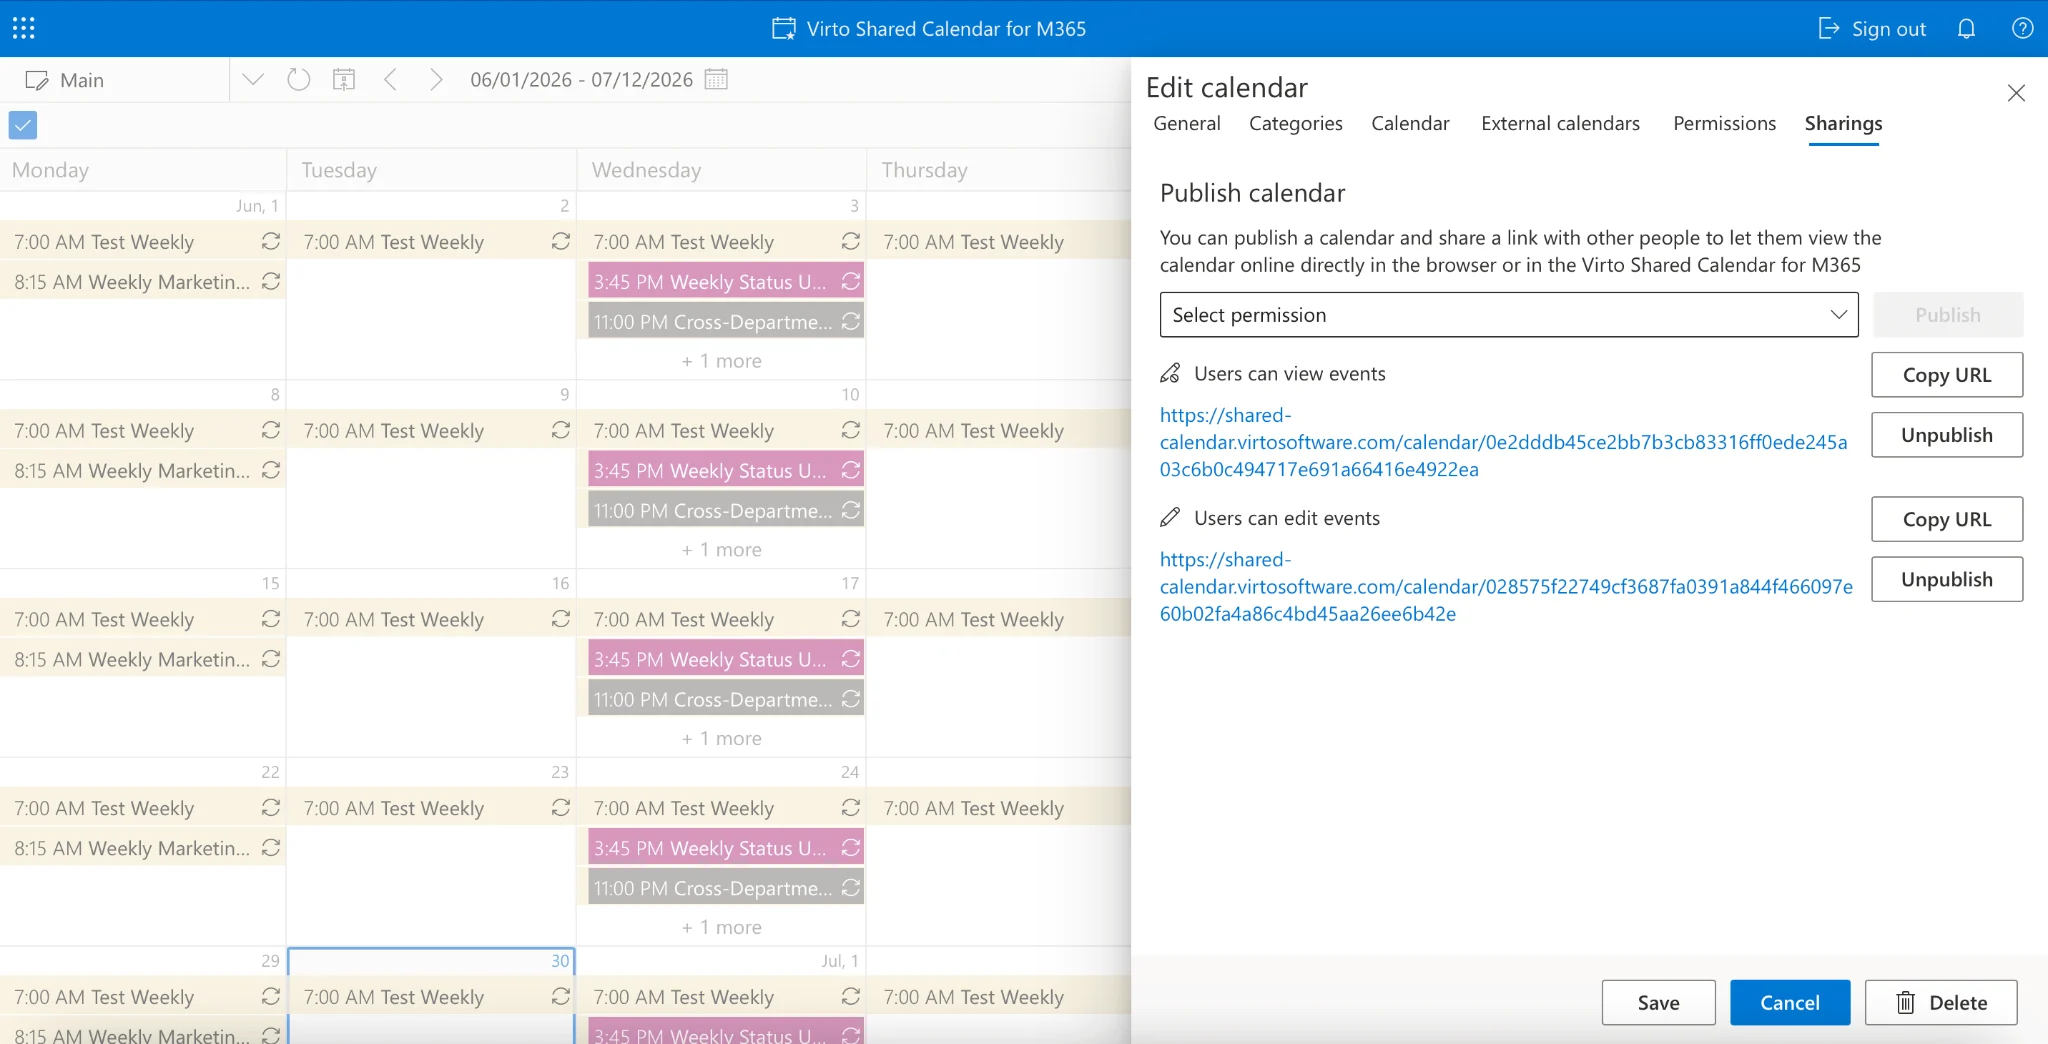2048x1044 pixels.
Task: Expand '+ 1 more' on June 17
Action: click(x=722, y=738)
